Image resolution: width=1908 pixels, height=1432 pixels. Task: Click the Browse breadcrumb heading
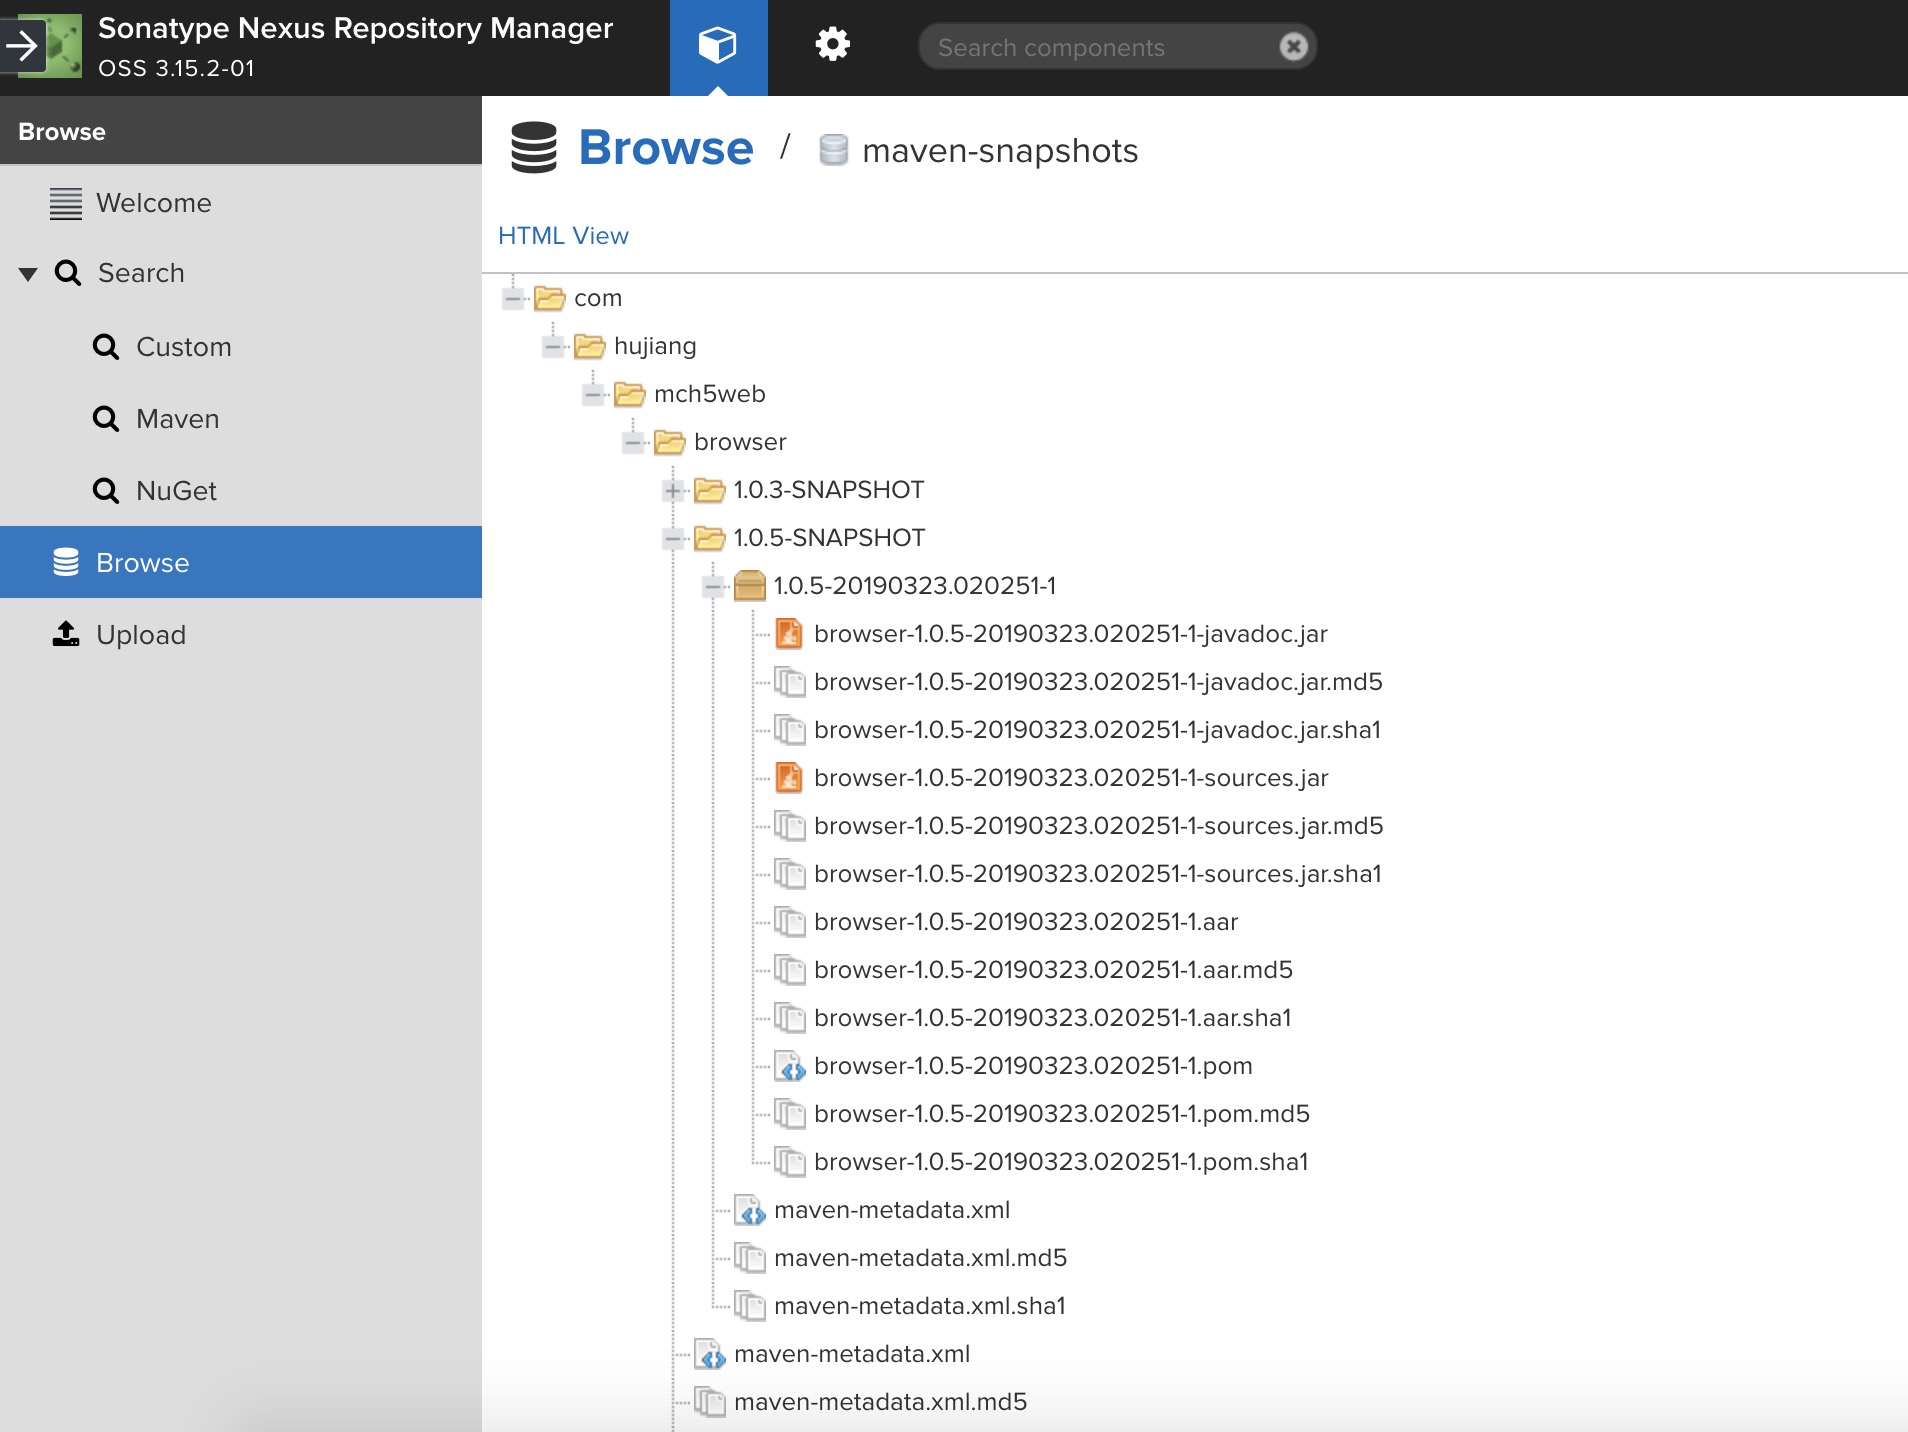pyautogui.click(x=665, y=148)
